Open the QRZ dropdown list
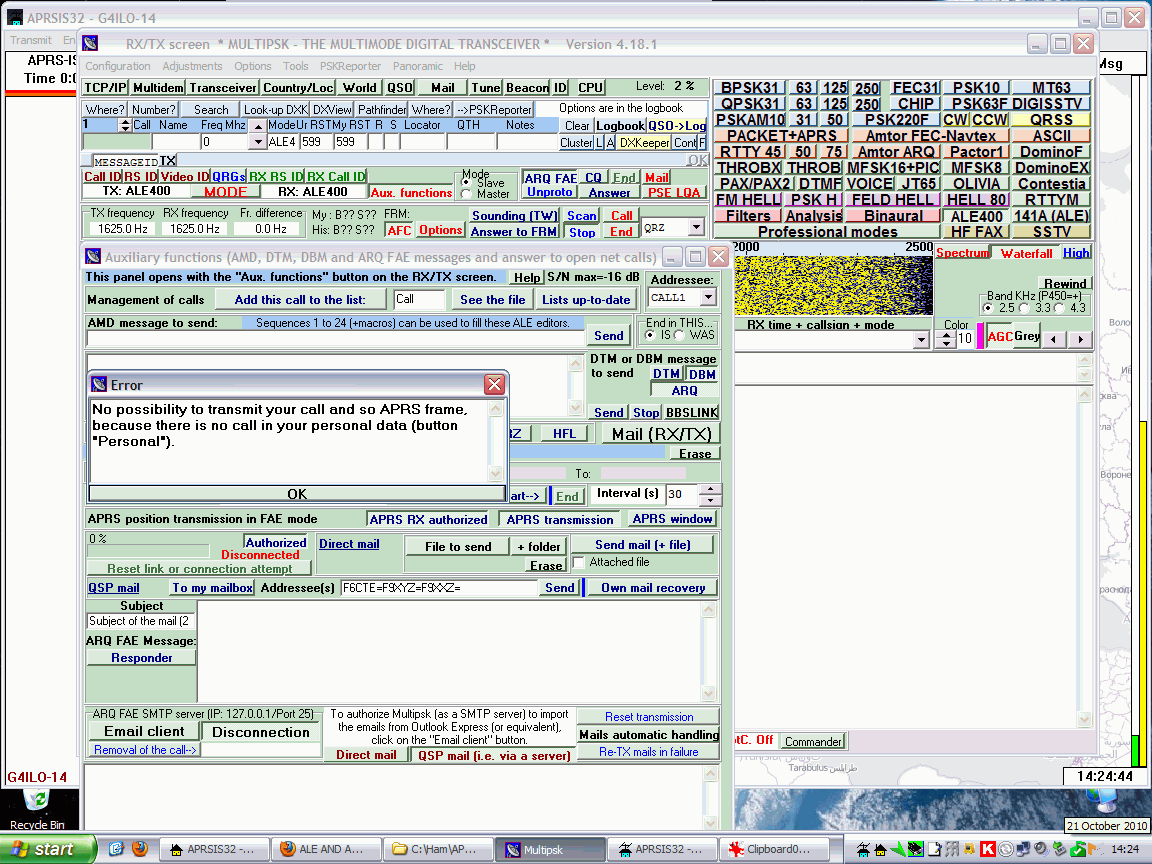Image resolution: width=1152 pixels, height=864 pixels. [696, 228]
